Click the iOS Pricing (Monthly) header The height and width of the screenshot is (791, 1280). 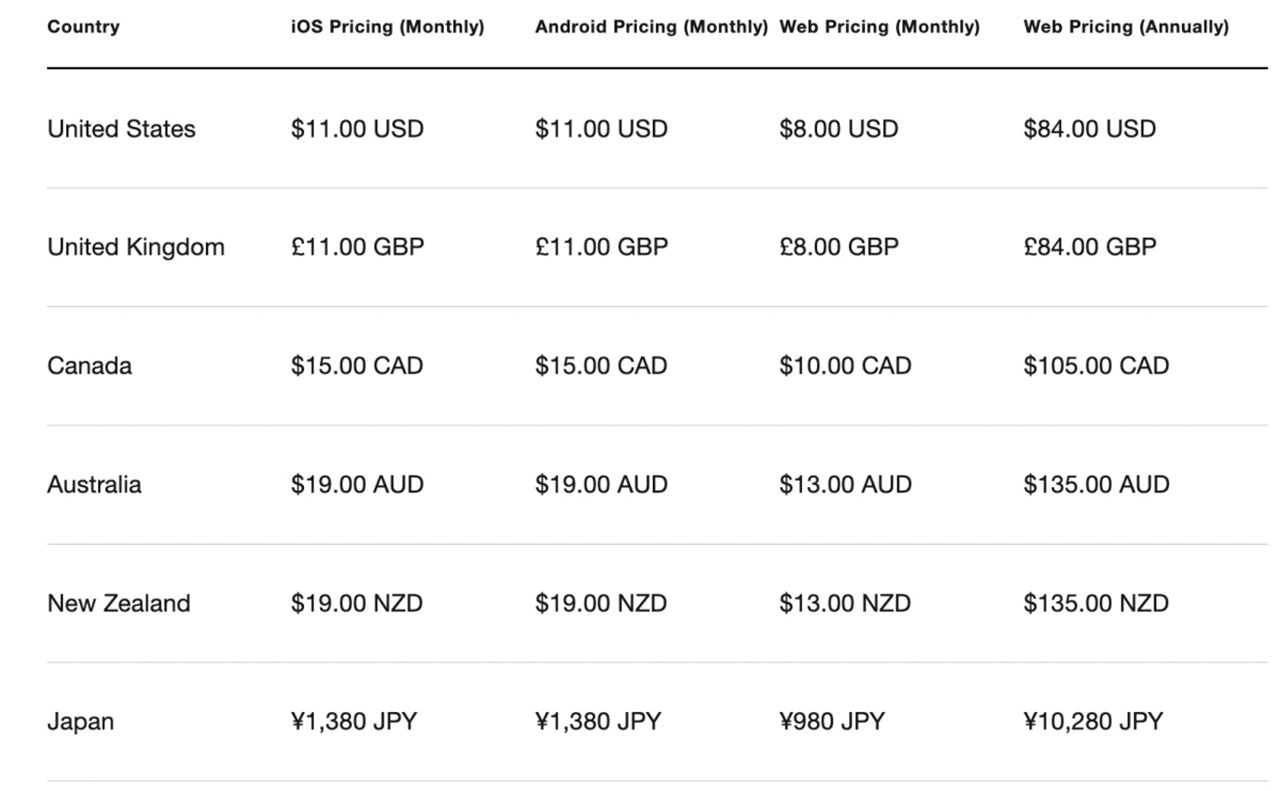[387, 27]
